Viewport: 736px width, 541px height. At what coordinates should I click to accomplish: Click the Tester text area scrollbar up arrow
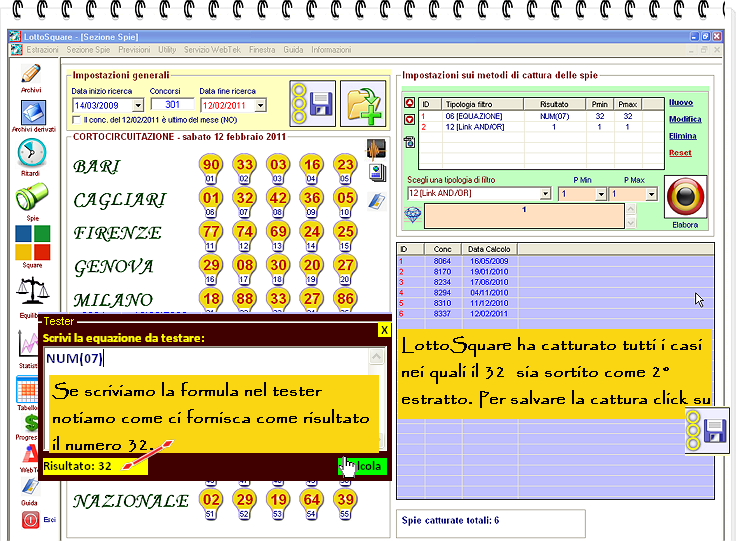[x=377, y=357]
